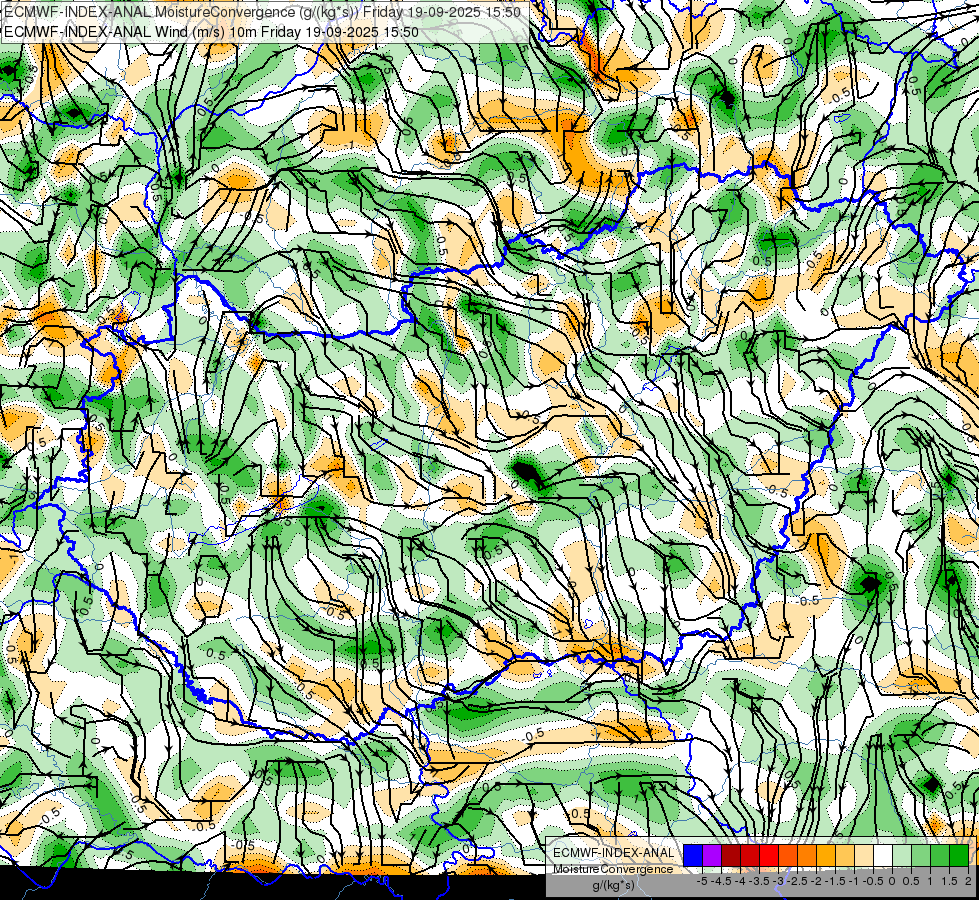Pick the orange-red swatch between -3 and -2.5
Screen dimensions: 979x900
point(788,855)
